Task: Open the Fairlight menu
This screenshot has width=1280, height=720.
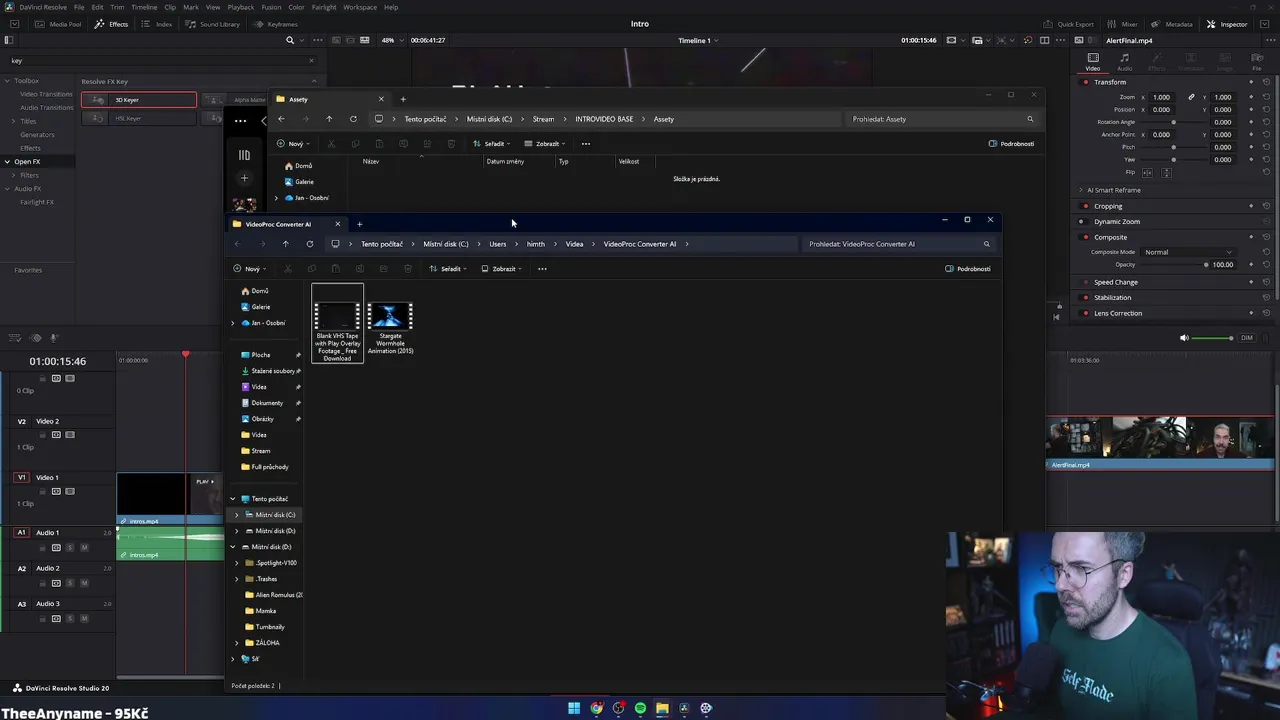Action: click(324, 7)
